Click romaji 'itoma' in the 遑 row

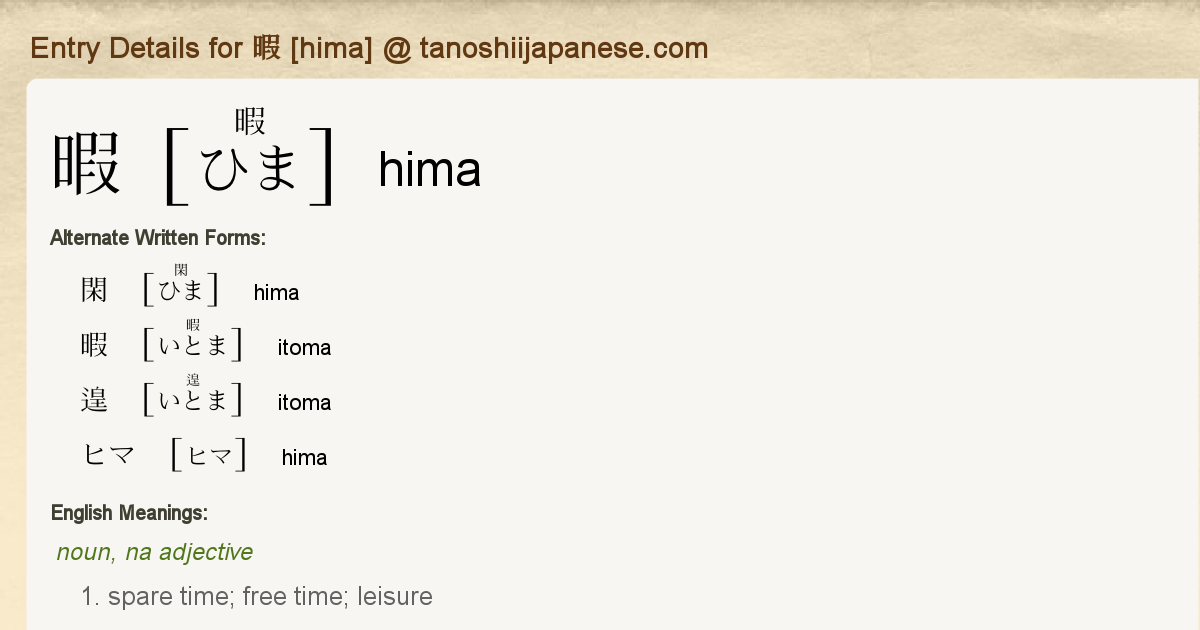tap(304, 403)
